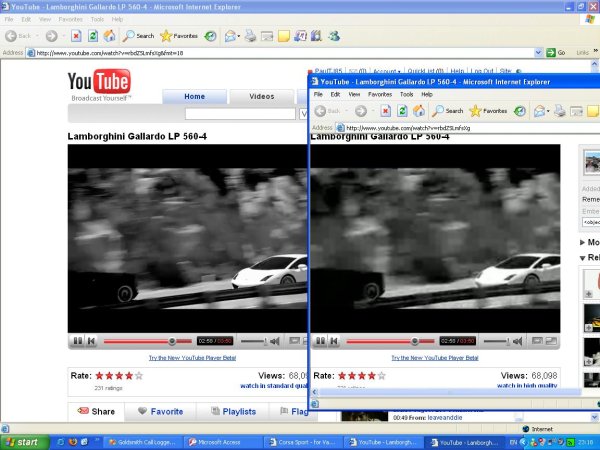600x450 pixels.
Task: Click the YouTube logo
Action: coord(99,85)
